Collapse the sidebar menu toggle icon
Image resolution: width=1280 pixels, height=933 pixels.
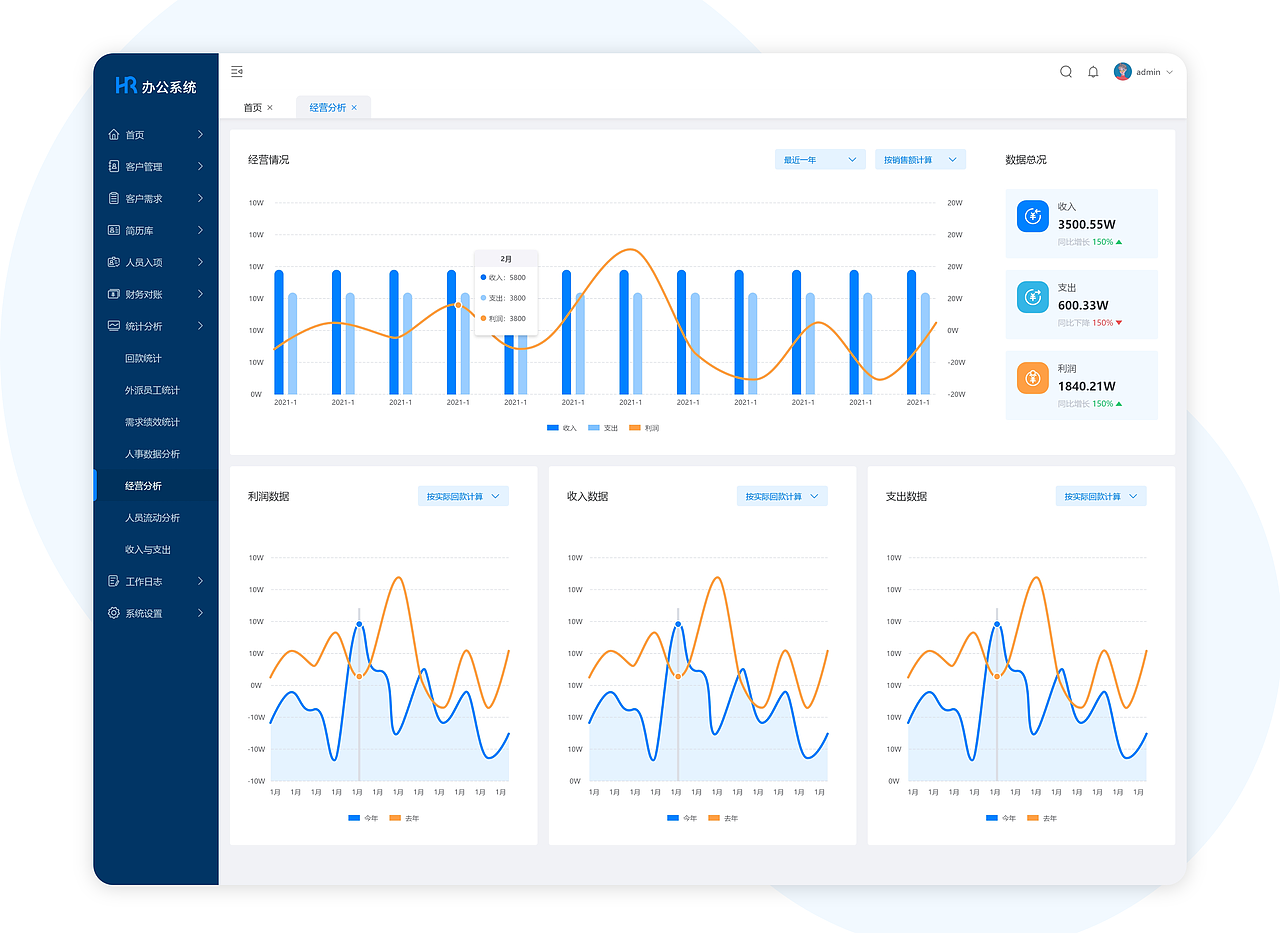point(237,71)
